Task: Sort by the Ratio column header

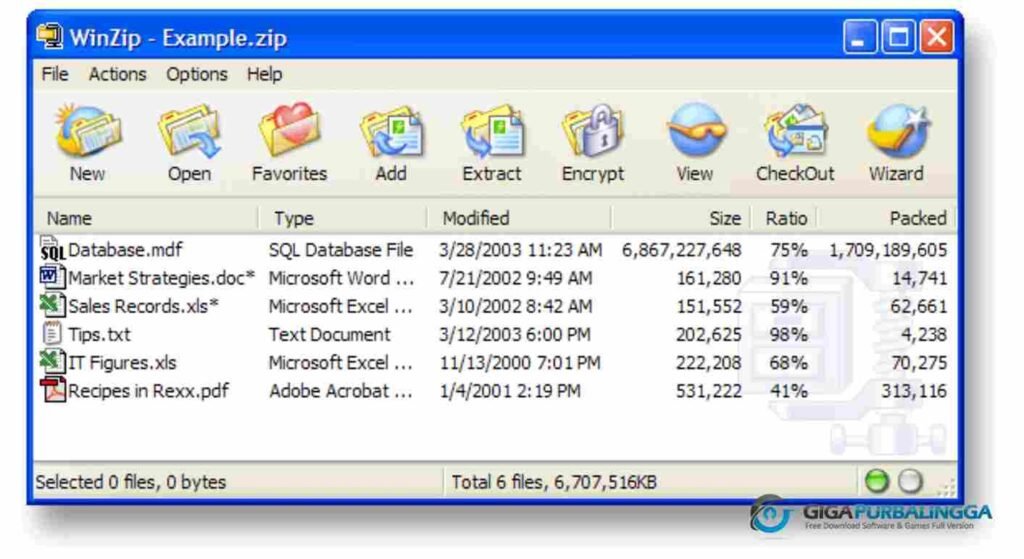Action: pos(784,218)
